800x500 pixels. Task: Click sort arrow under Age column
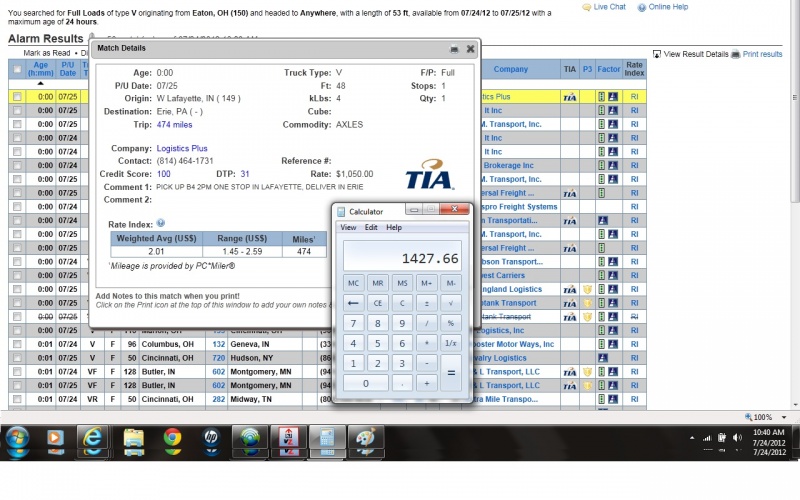pos(40,83)
